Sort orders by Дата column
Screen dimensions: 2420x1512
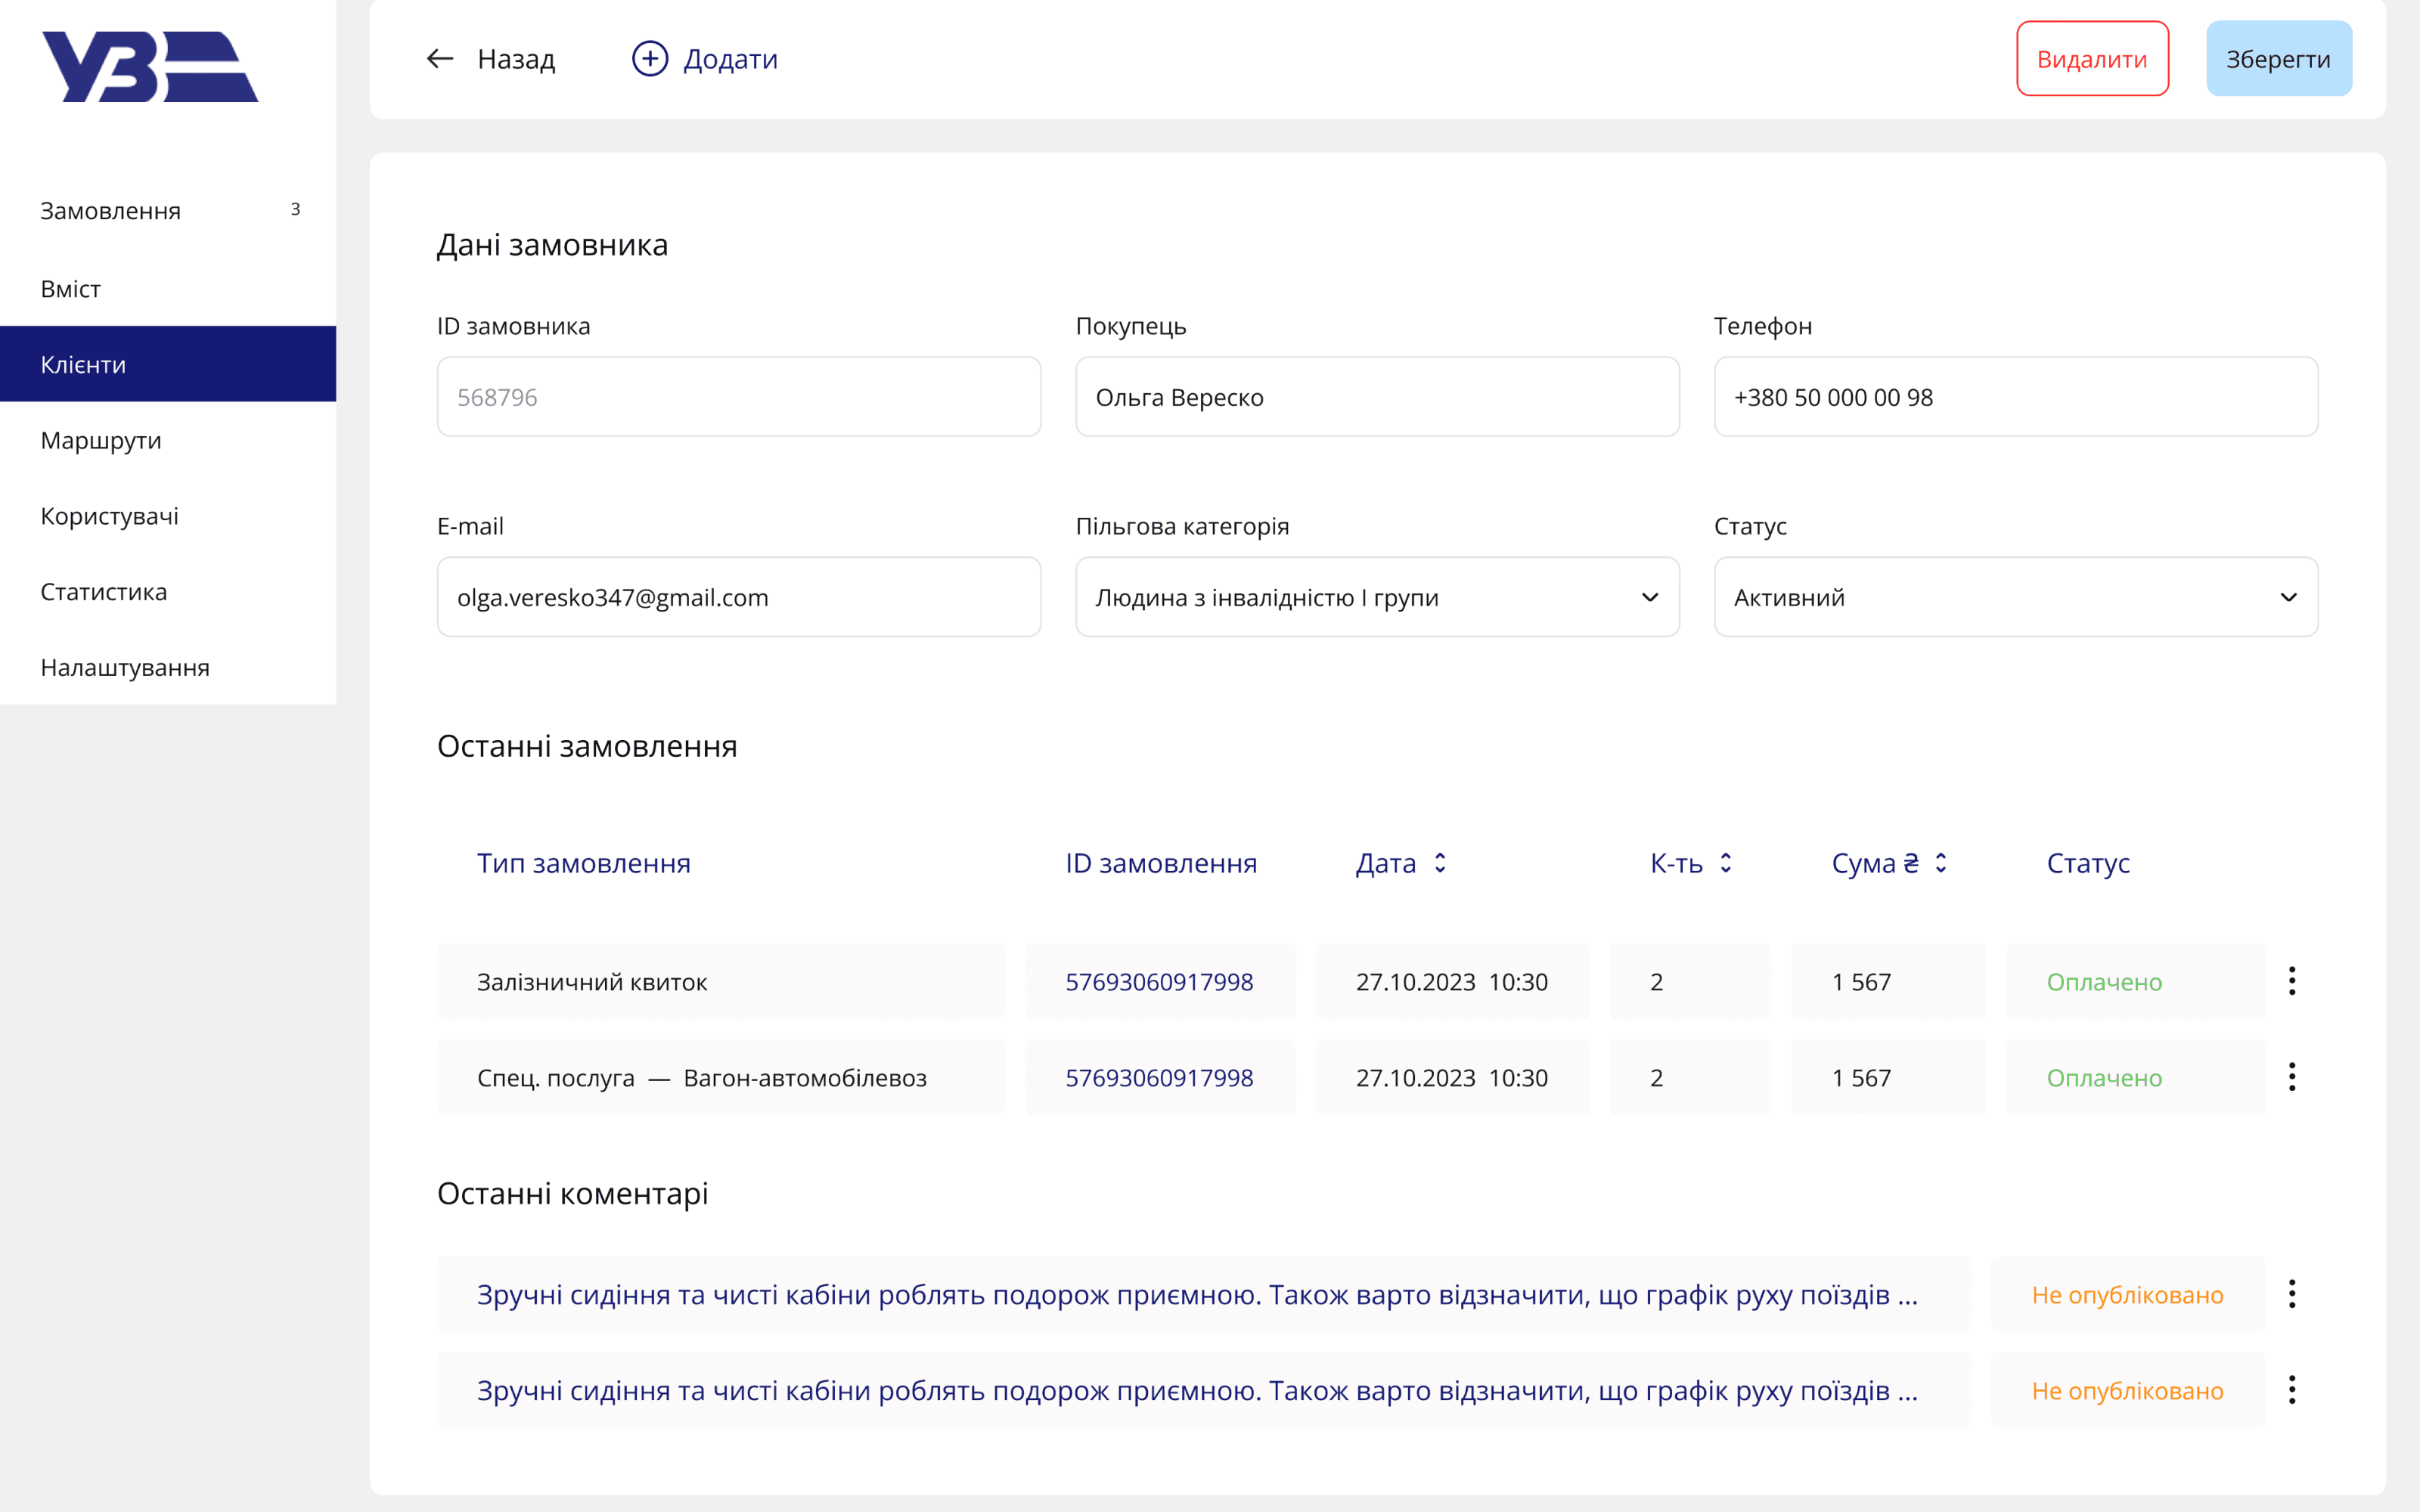[x=1440, y=863]
